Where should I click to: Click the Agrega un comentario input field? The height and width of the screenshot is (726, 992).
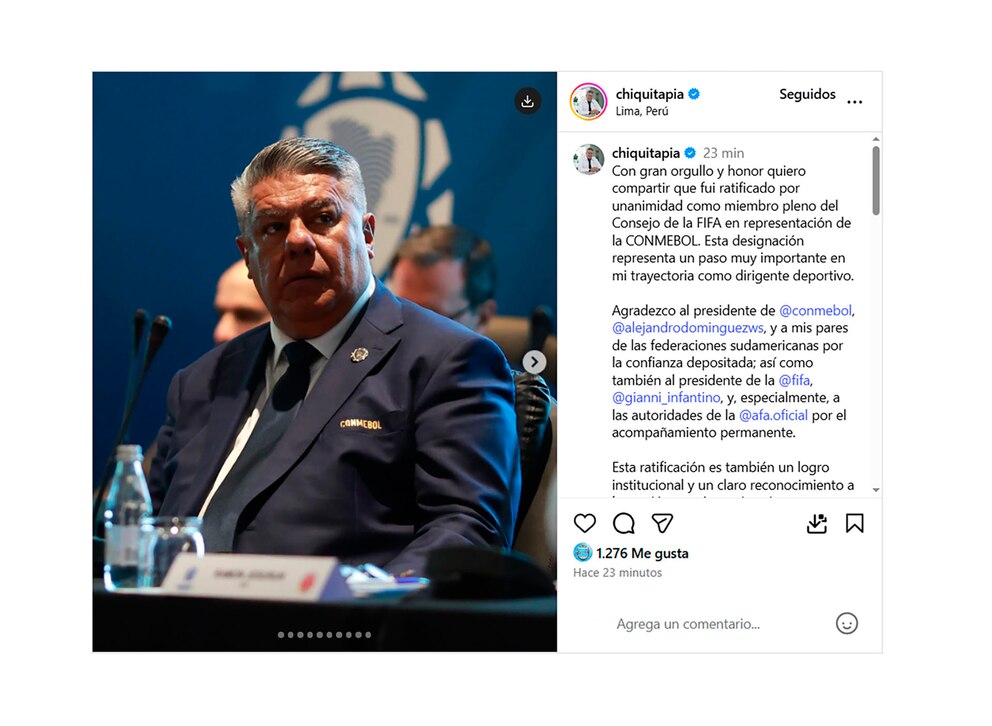tap(688, 624)
